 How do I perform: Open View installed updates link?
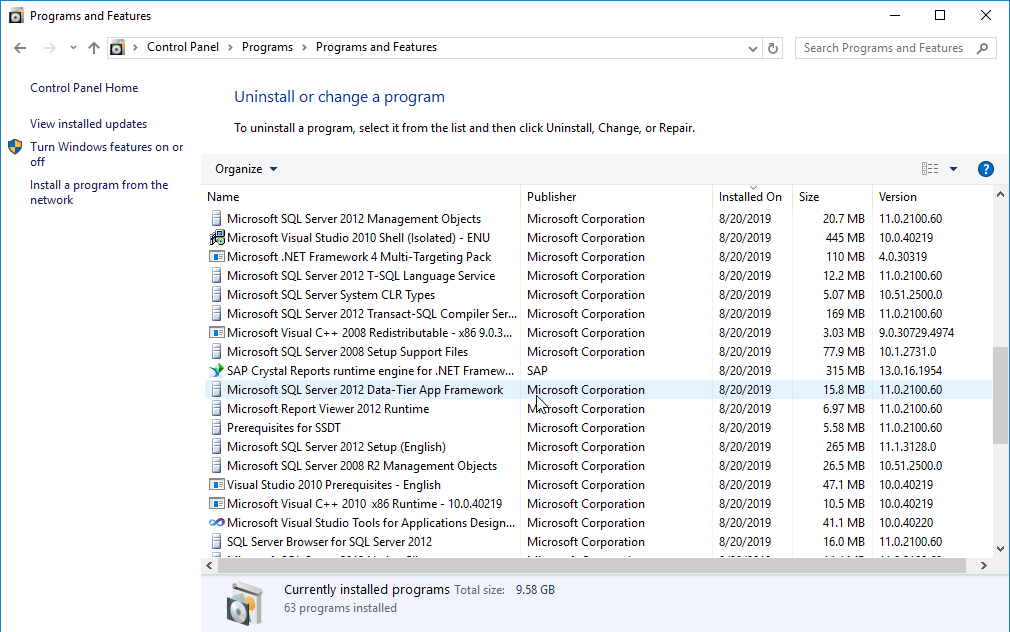click(88, 124)
